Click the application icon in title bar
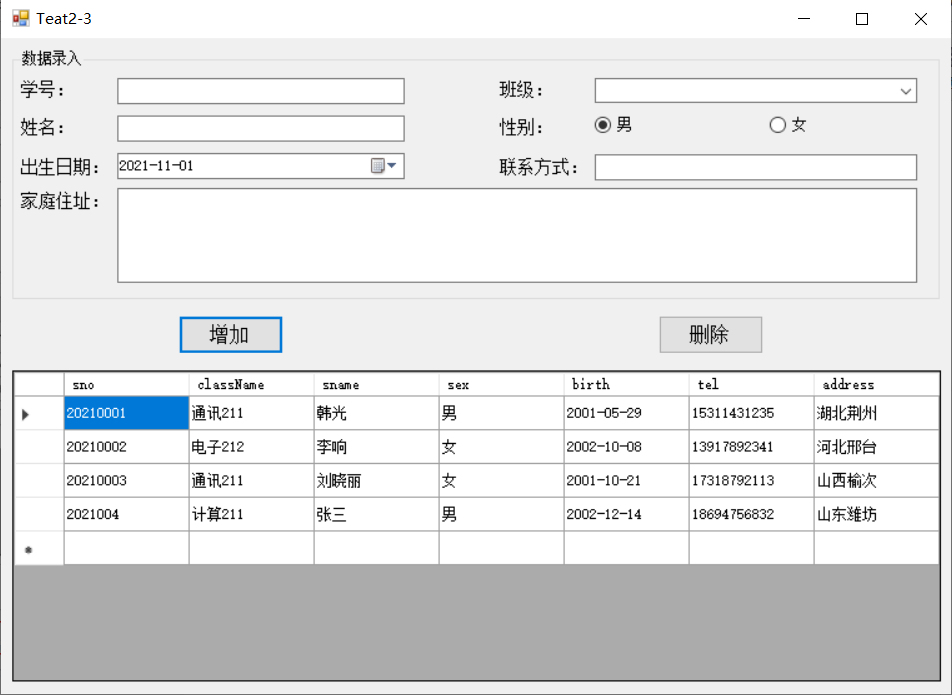The image size is (952, 695). [x=21, y=18]
